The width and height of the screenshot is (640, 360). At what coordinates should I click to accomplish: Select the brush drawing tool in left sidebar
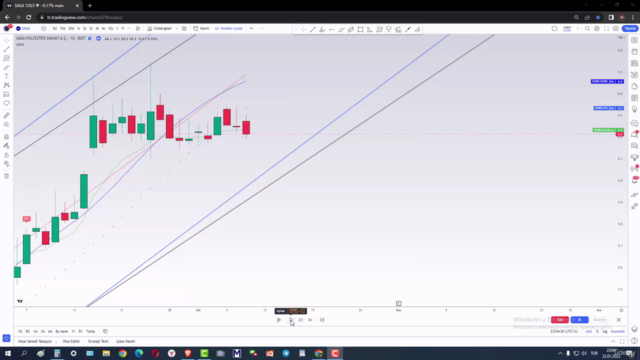(7, 67)
